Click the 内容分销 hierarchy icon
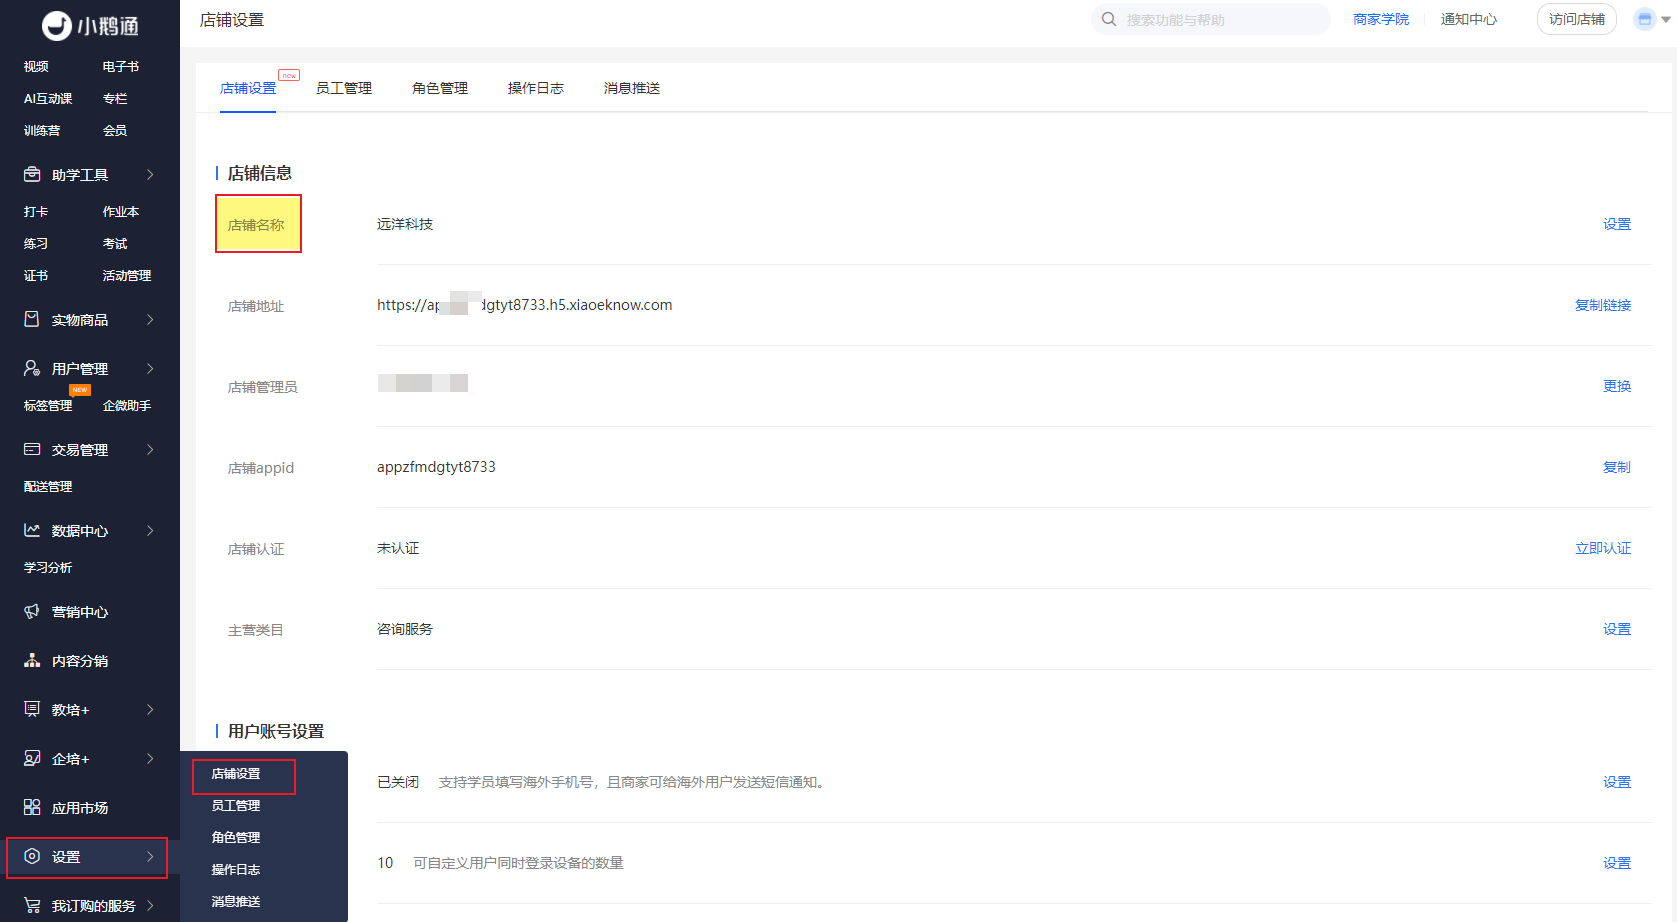The width and height of the screenshot is (1677, 922). click(x=32, y=660)
